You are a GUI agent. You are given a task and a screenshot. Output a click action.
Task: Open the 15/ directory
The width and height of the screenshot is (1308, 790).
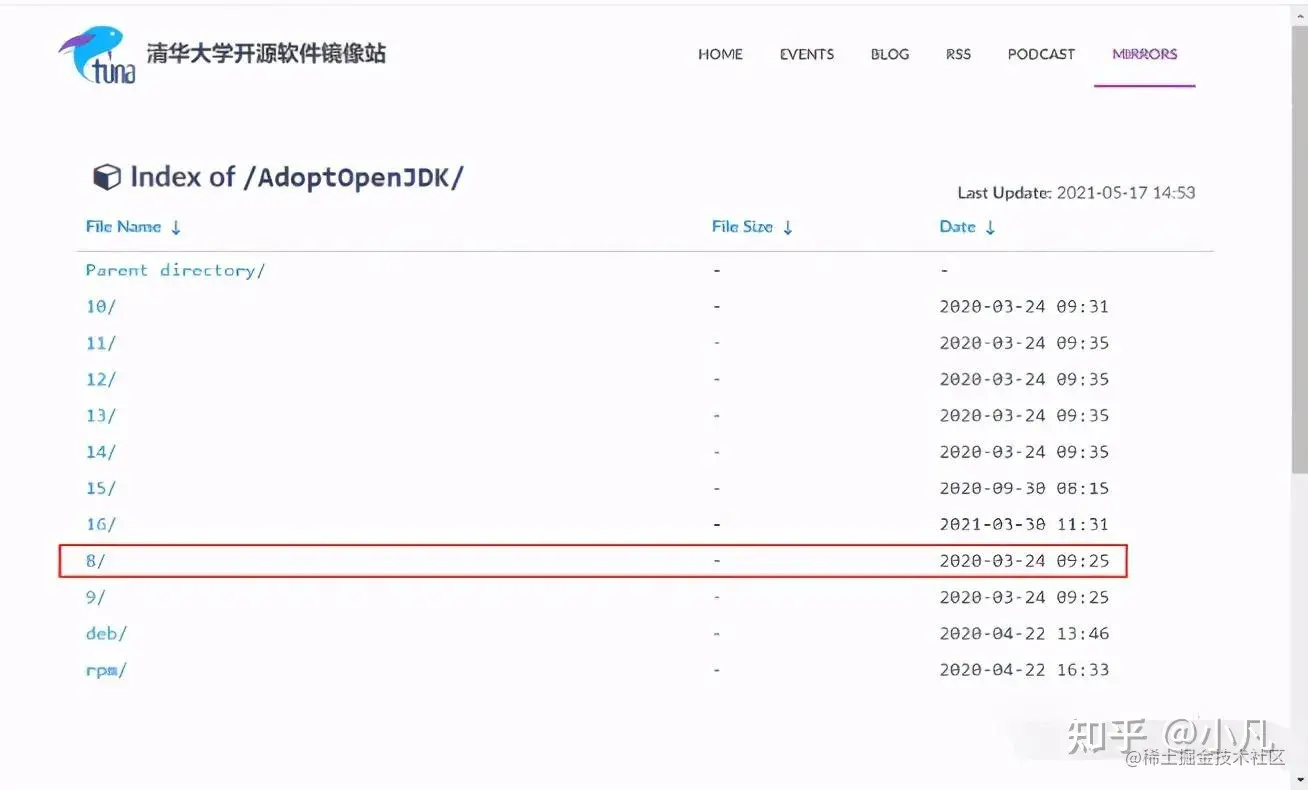pyautogui.click(x=100, y=488)
